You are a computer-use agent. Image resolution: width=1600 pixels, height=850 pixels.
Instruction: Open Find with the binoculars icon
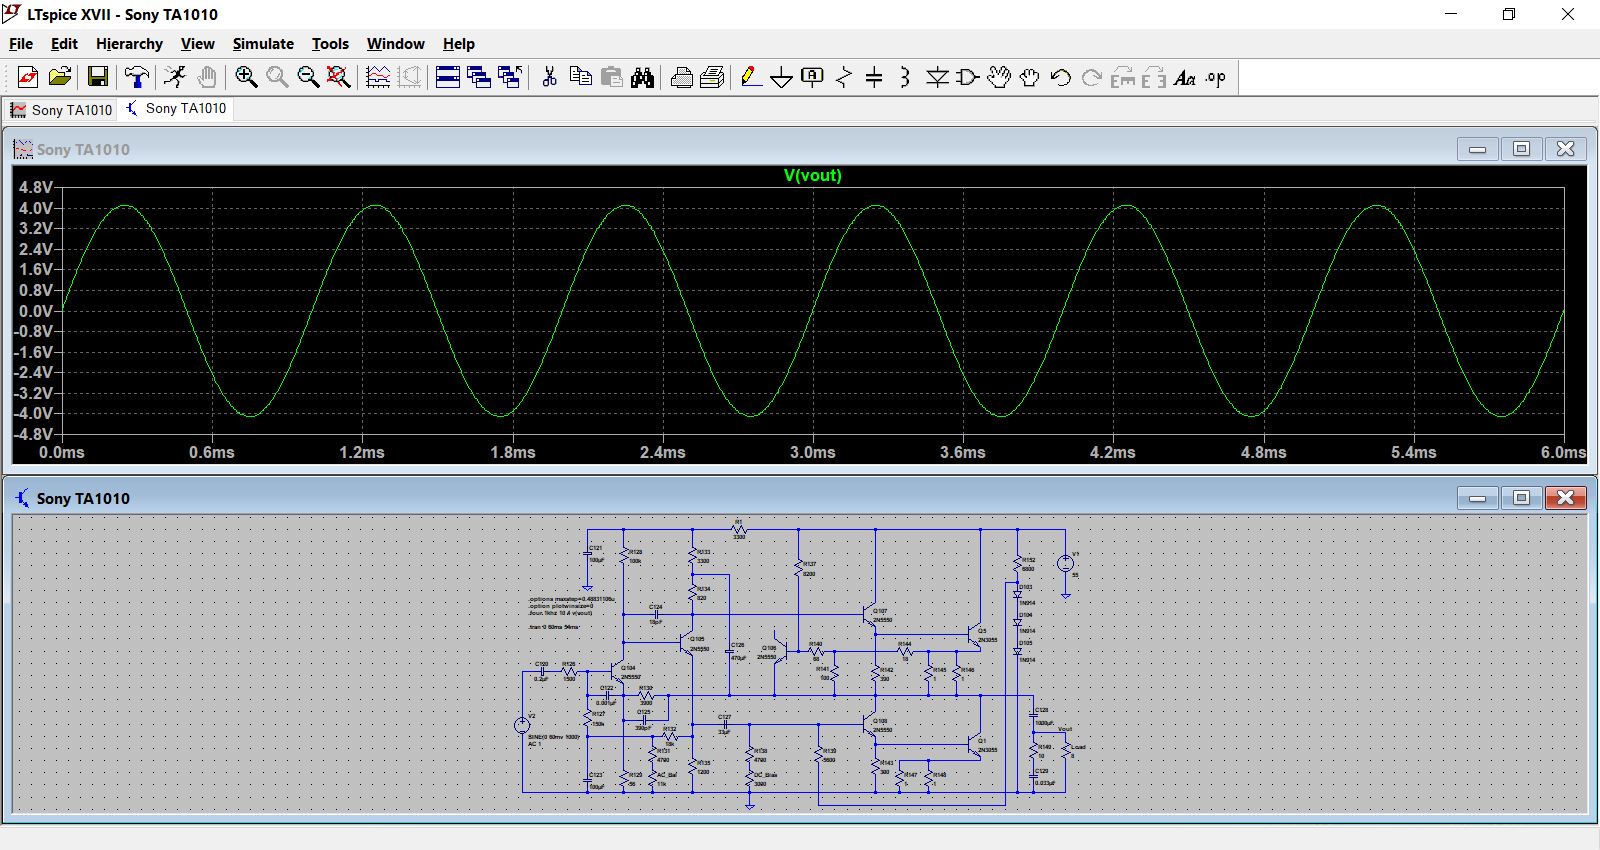pyautogui.click(x=642, y=77)
